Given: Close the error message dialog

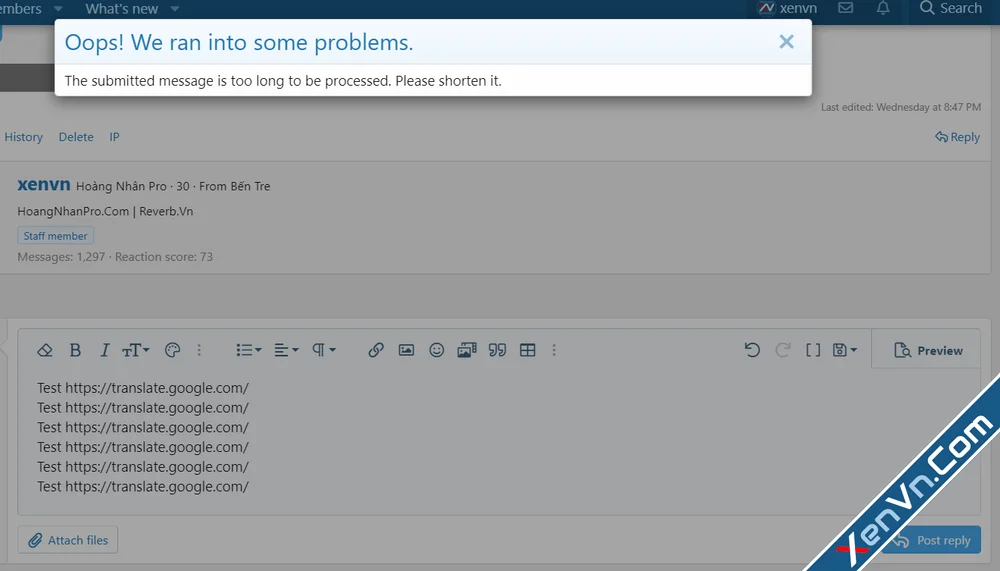Looking at the screenshot, I should pyautogui.click(x=786, y=42).
